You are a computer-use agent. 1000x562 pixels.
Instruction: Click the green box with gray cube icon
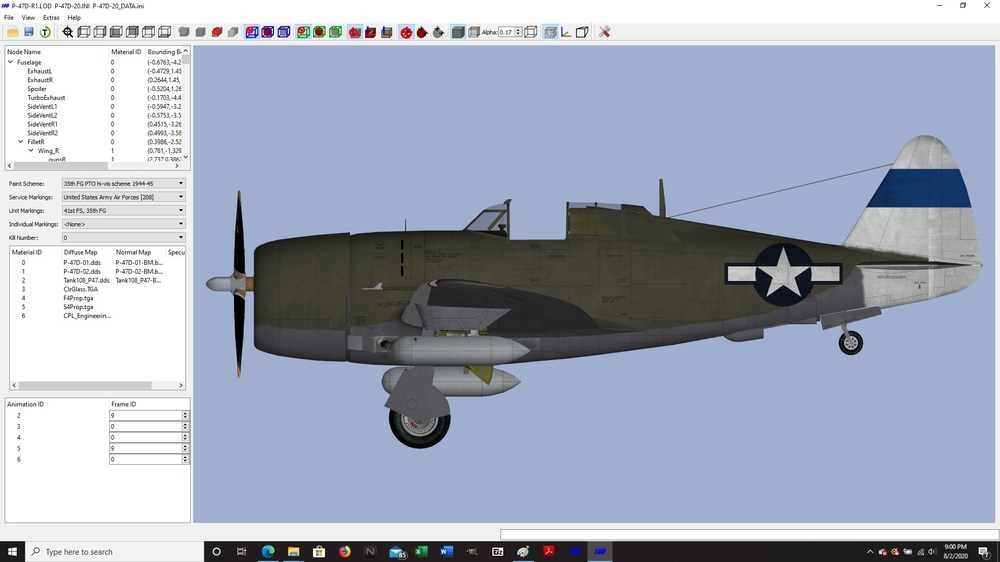pos(335,32)
